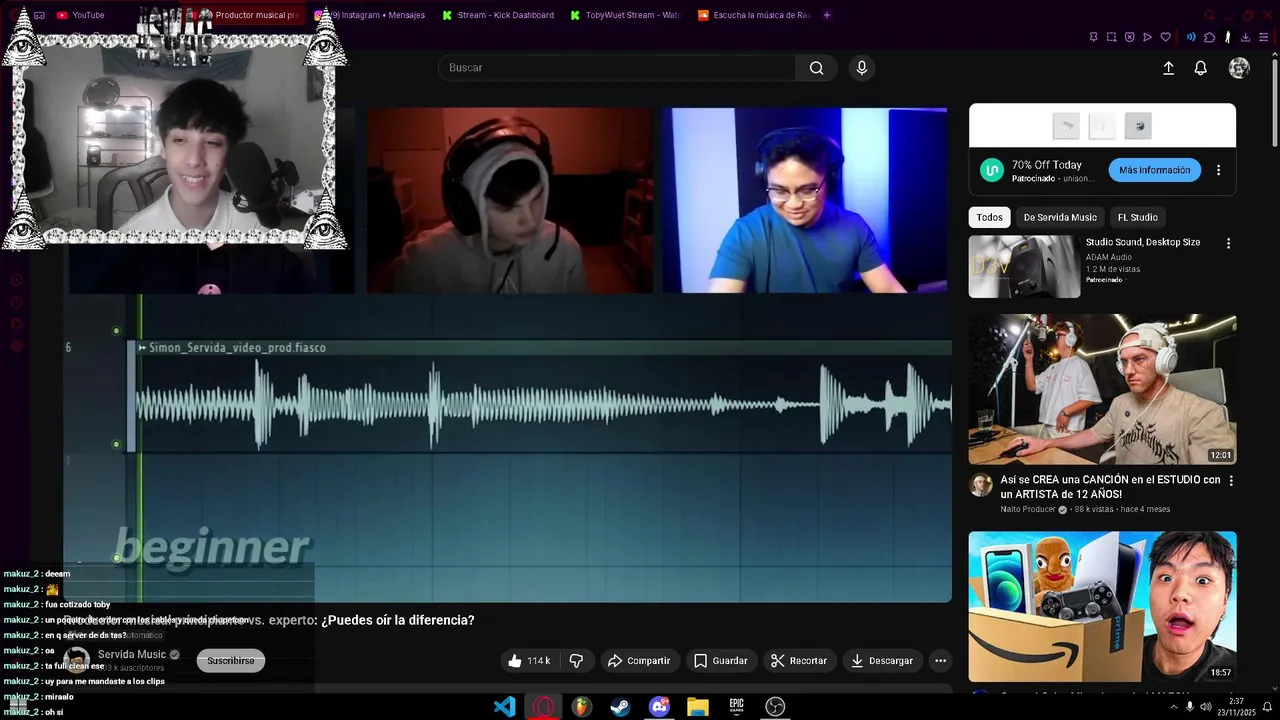Click the Recortar button
This screenshot has height=720, width=1280.
pos(798,661)
